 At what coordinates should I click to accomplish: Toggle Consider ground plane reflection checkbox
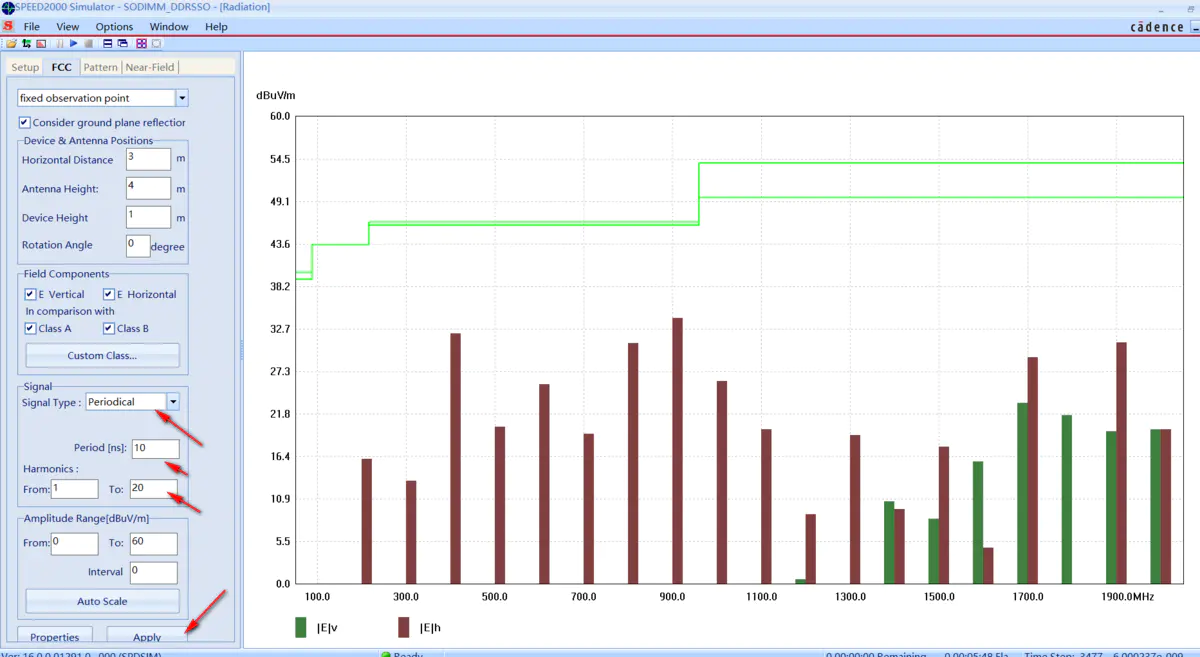coord(25,123)
